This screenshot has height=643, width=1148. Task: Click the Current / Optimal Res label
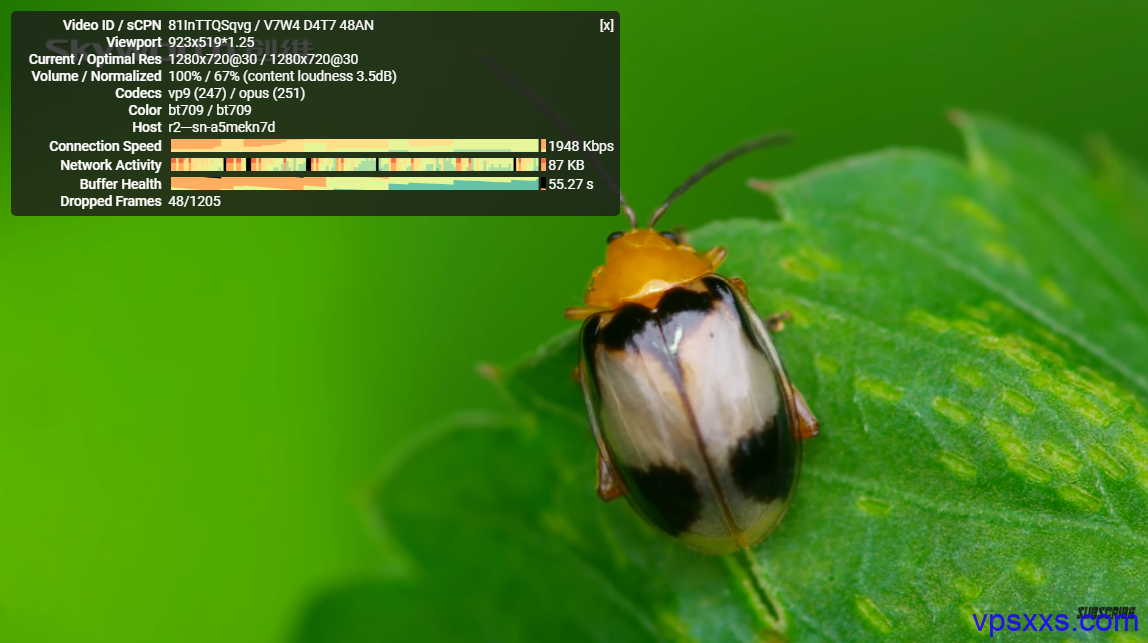pos(95,59)
